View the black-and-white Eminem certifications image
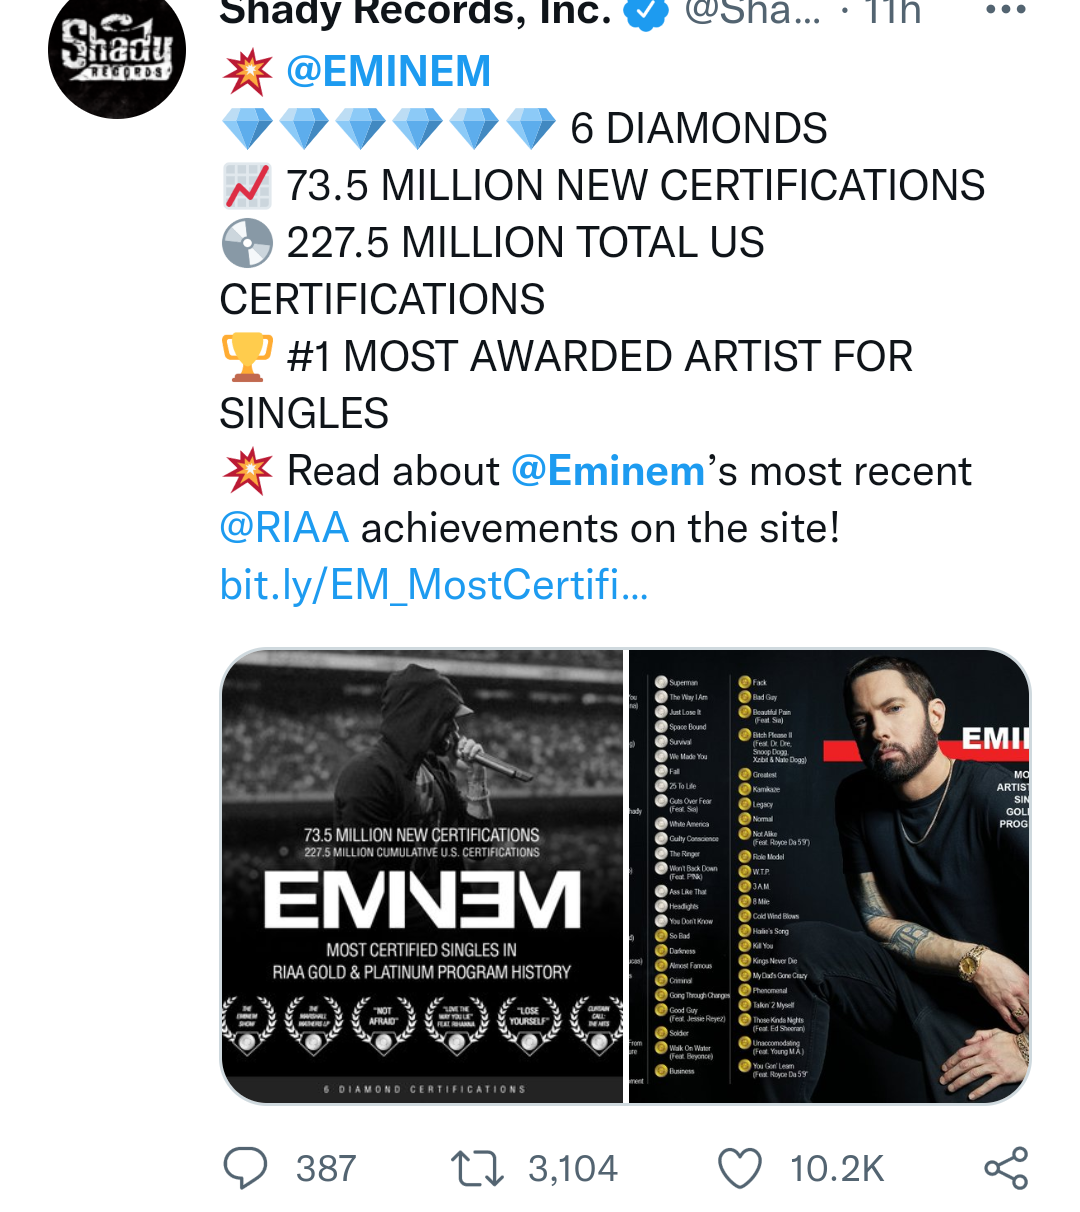1080x1212 pixels. [422, 876]
